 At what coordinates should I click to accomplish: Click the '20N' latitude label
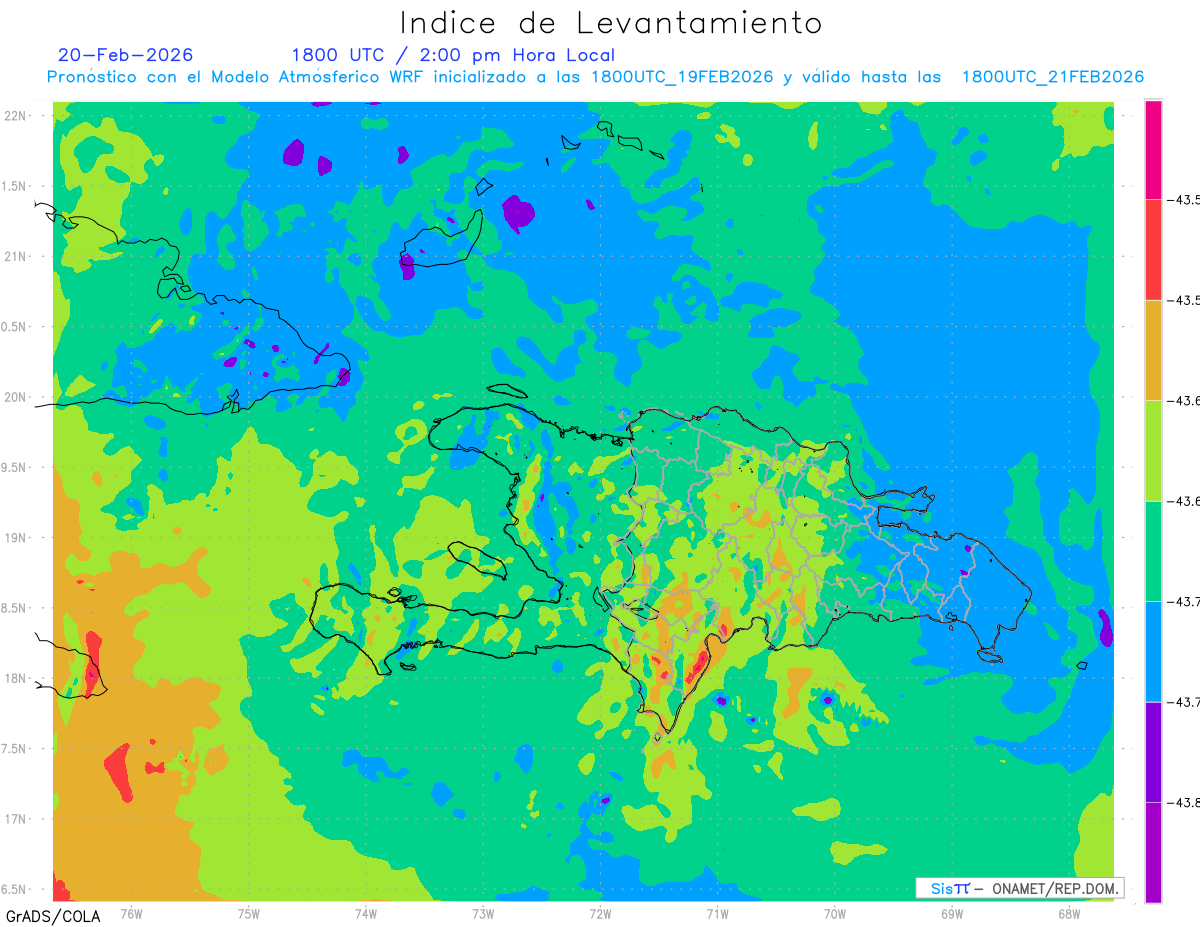17,398
